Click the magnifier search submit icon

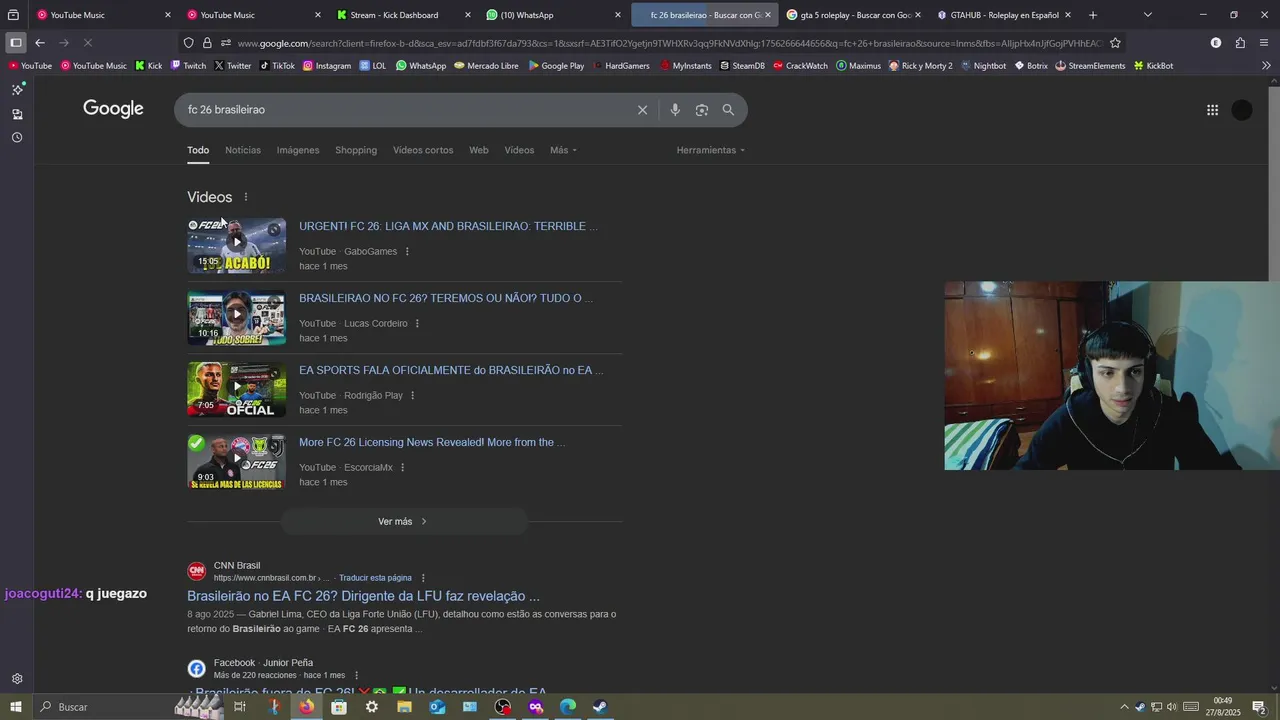click(x=728, y=110)
